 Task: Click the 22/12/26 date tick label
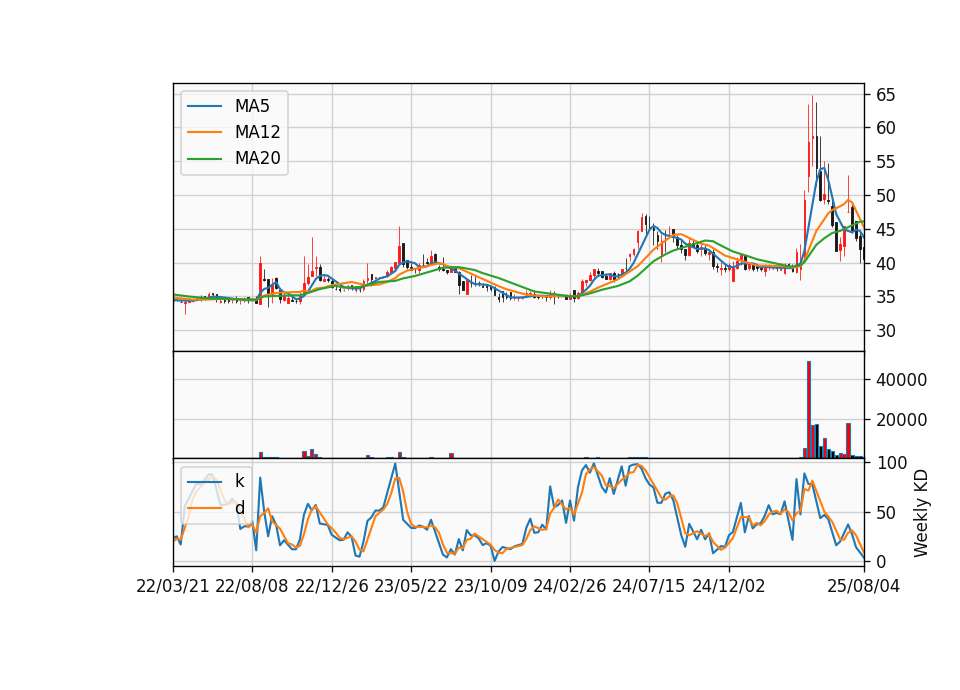click(x=332, y=586)
